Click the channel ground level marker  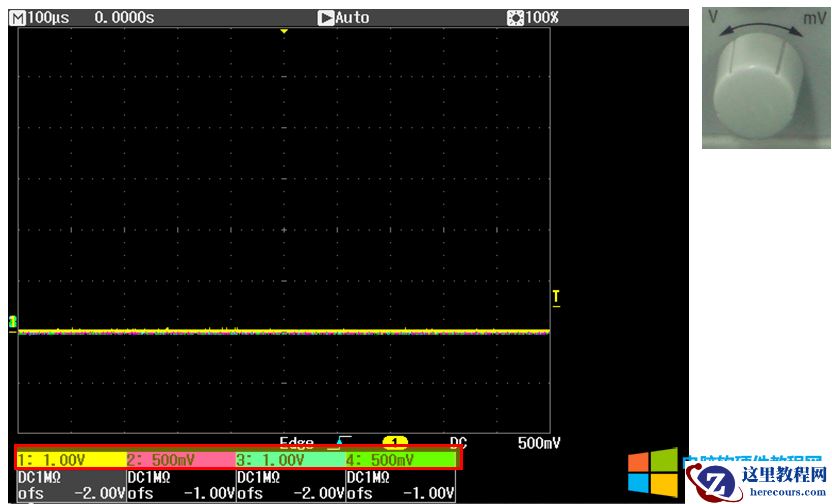(x=13, y=322)
